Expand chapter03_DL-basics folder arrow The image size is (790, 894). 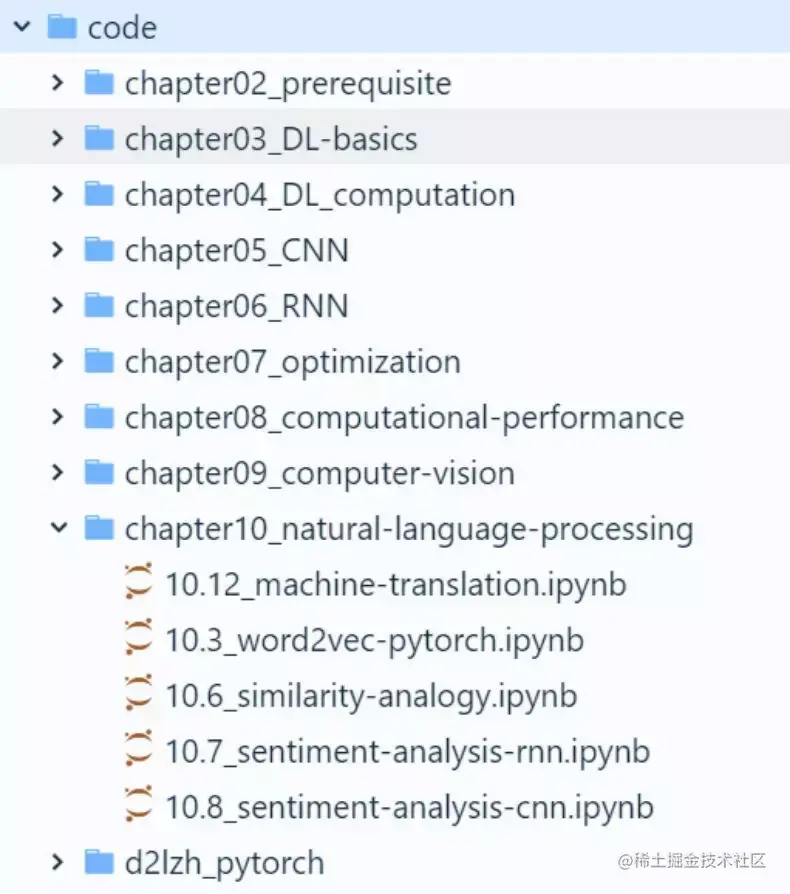pyautogui.click(x=58, y=138)
